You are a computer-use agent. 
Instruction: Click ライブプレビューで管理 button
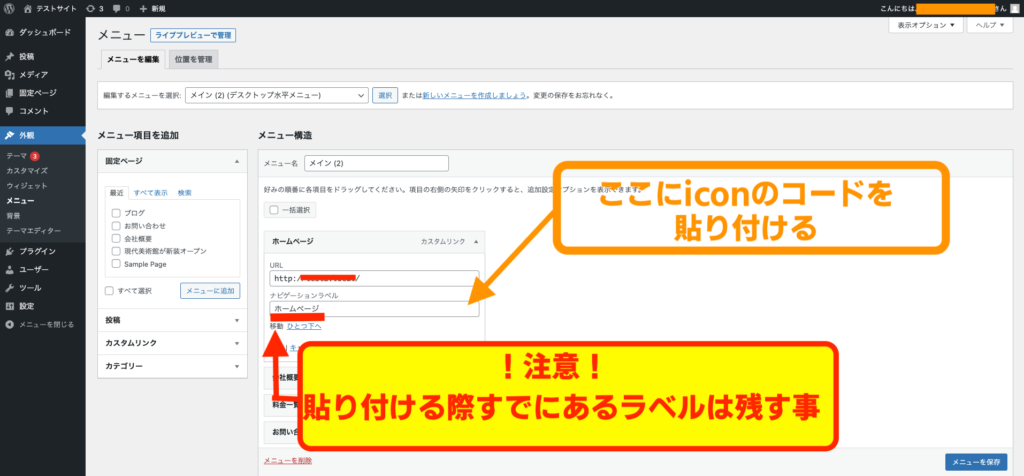pos(193,35)
